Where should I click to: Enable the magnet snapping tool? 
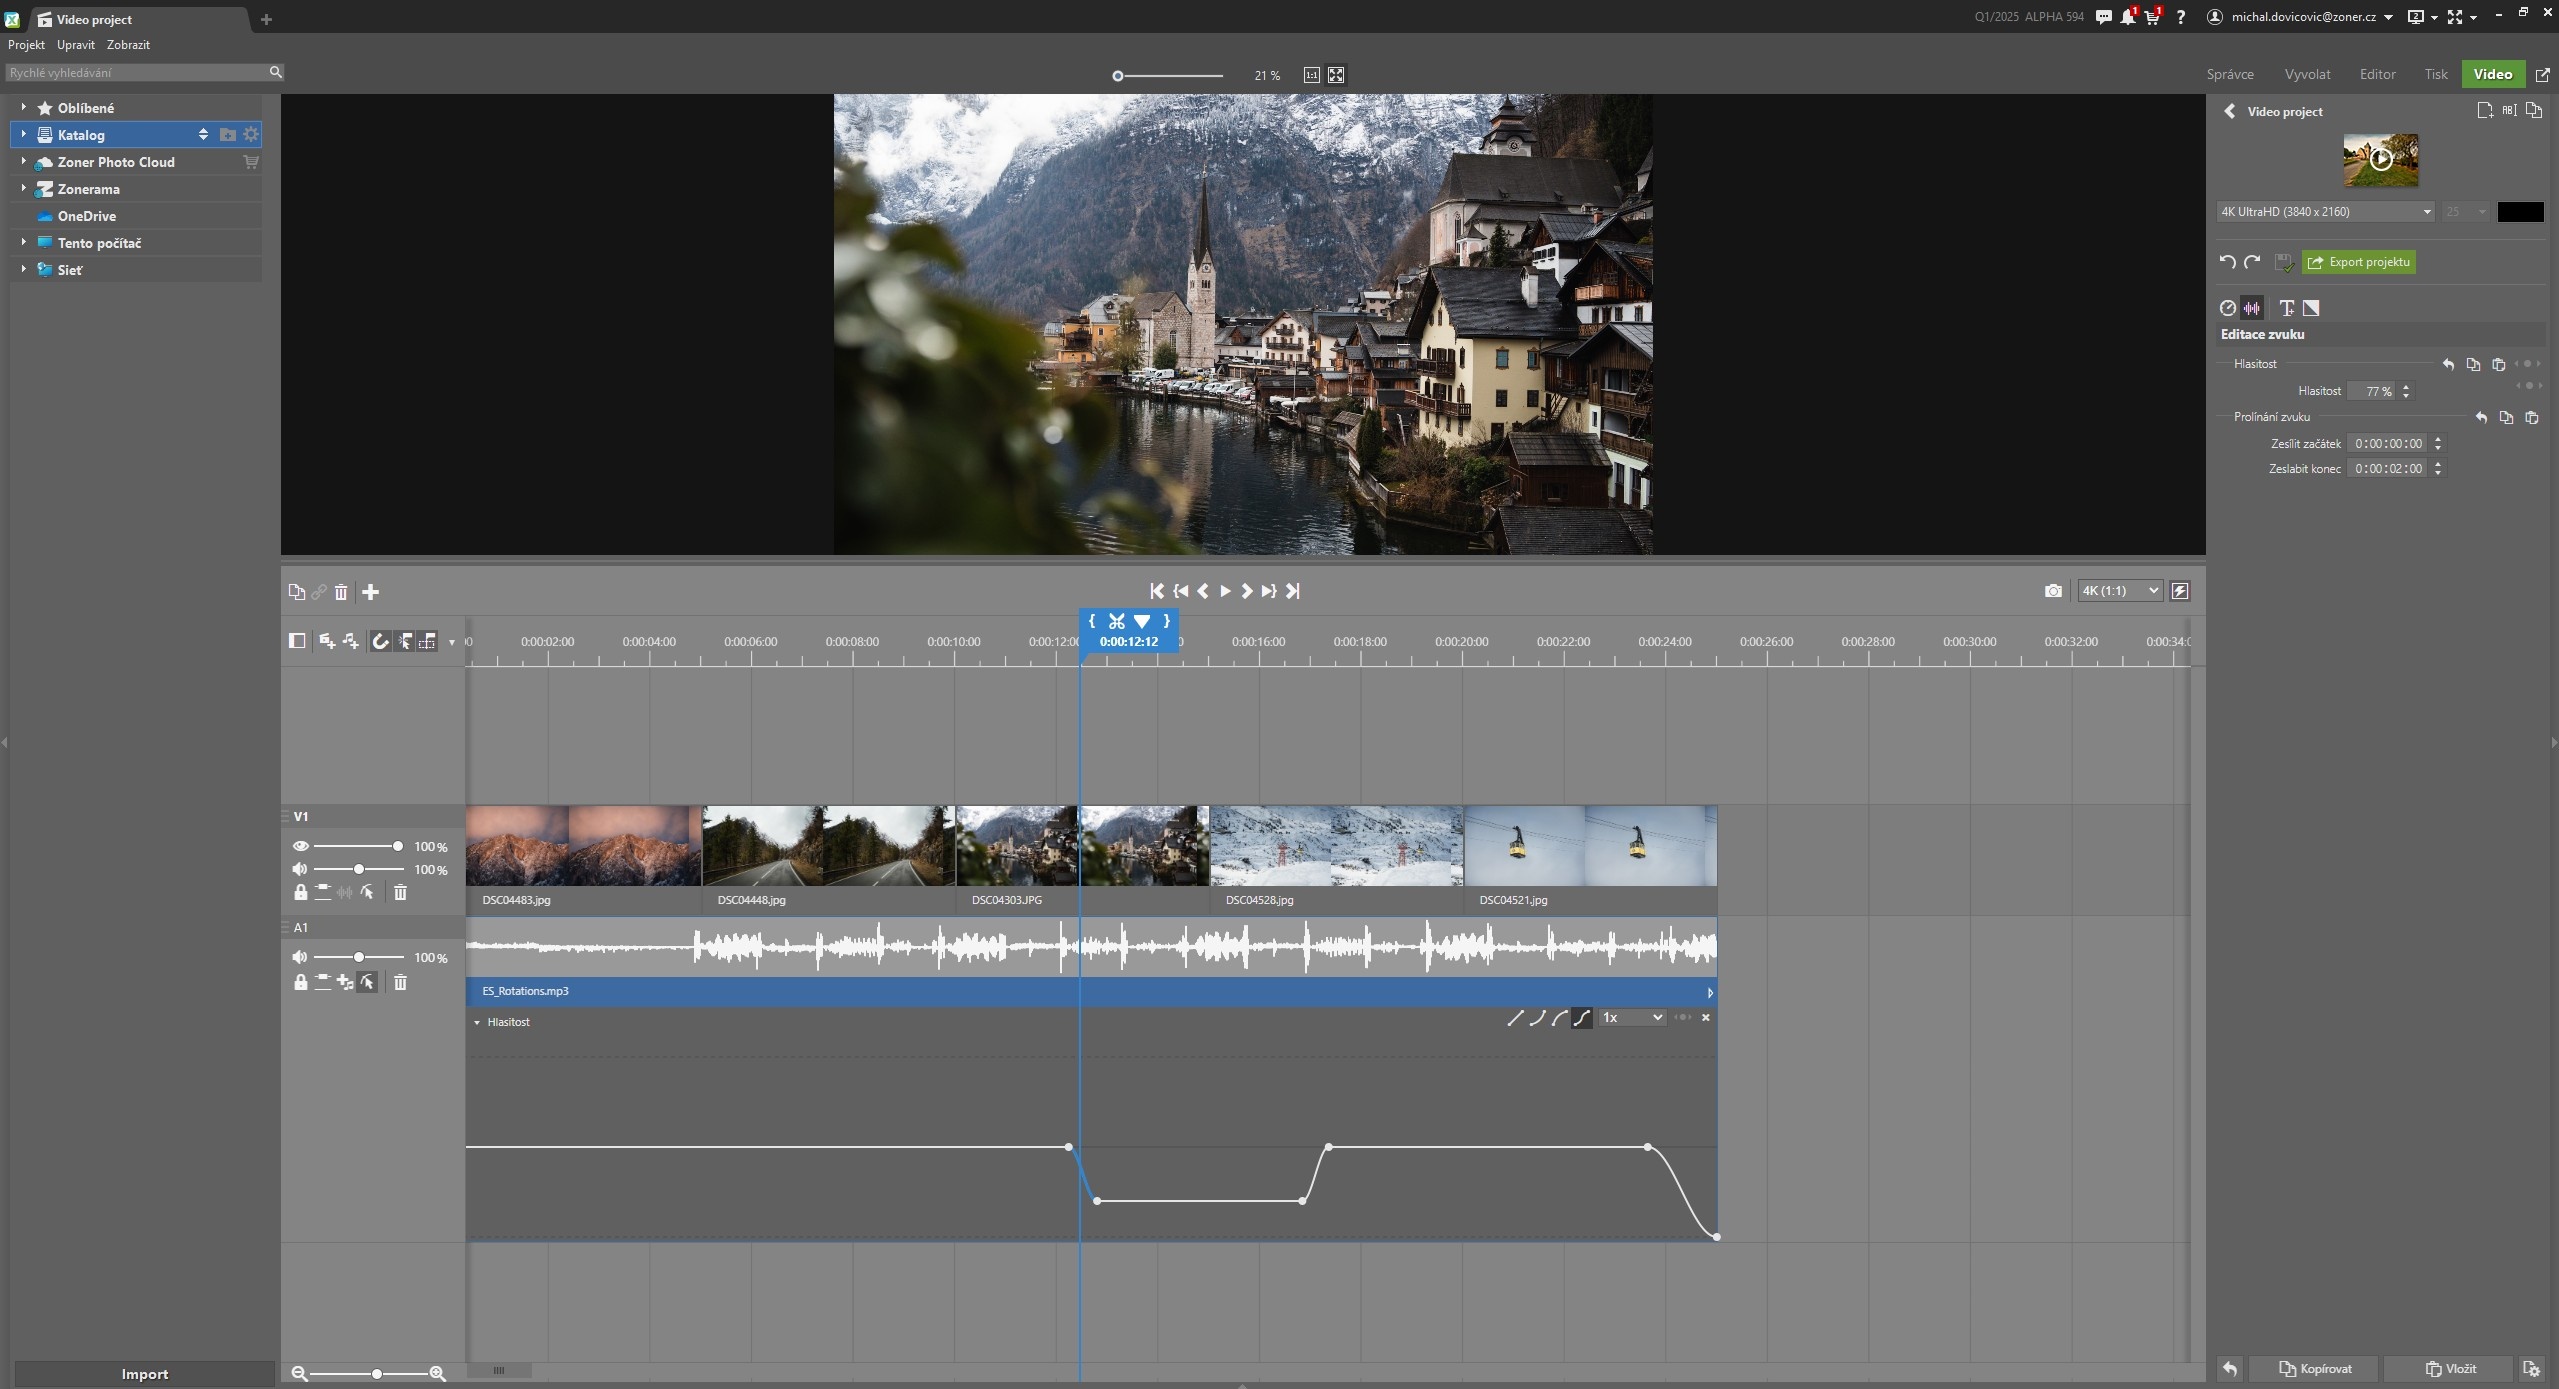tap(380, 642)
